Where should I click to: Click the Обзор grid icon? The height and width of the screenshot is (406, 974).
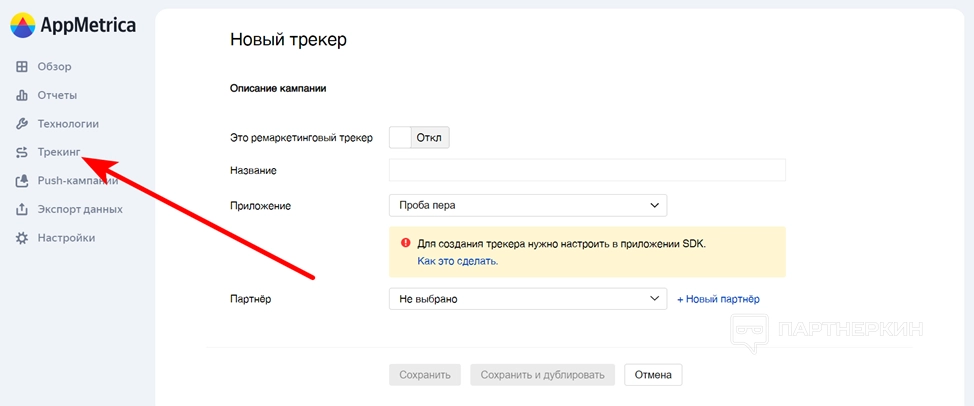(x=22, y=67)
